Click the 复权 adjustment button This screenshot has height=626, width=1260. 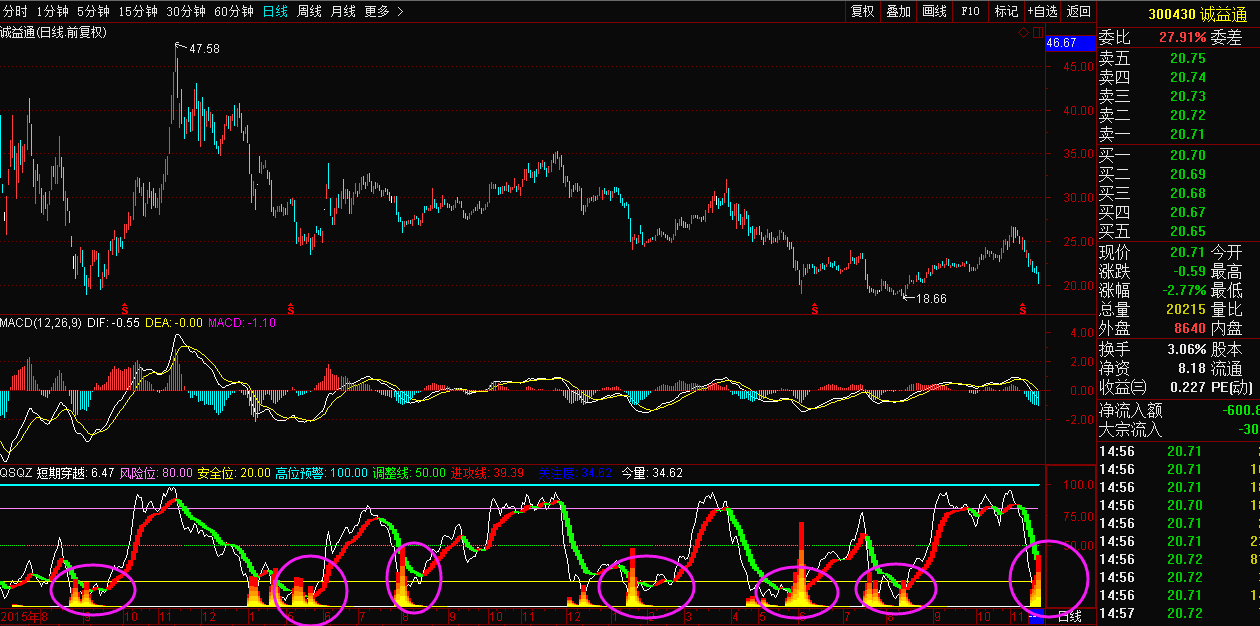862,11
